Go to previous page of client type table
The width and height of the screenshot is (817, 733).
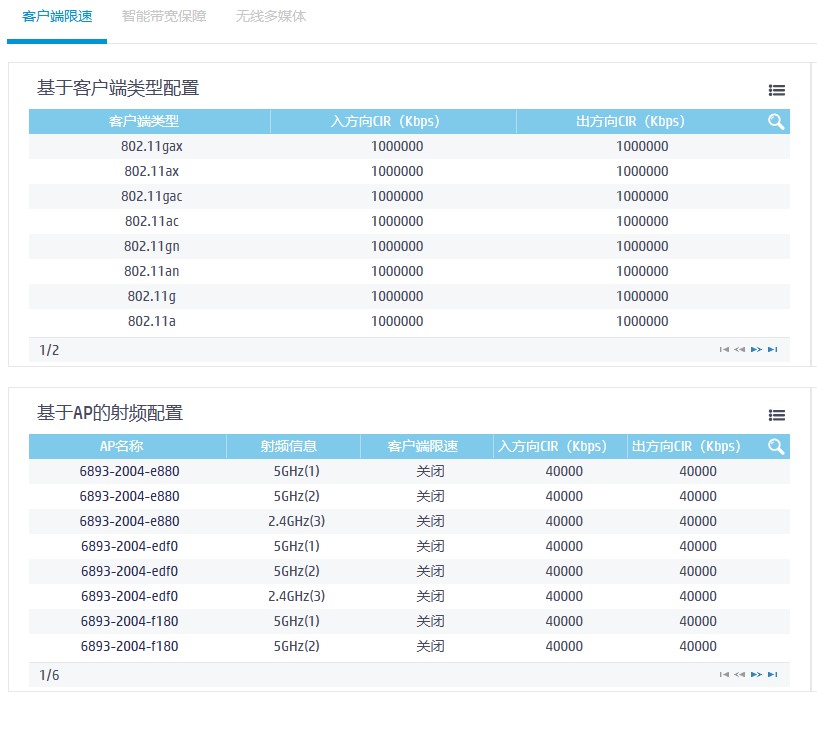click(740, 350)
